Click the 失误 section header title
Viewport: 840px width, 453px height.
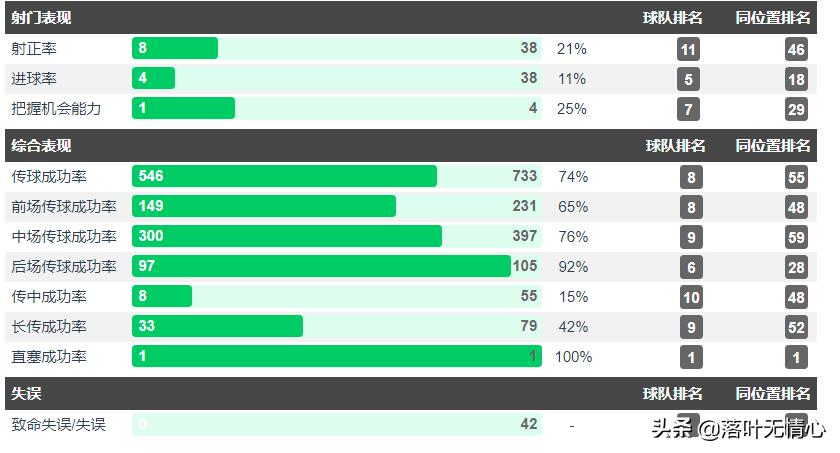click(26, 393)
